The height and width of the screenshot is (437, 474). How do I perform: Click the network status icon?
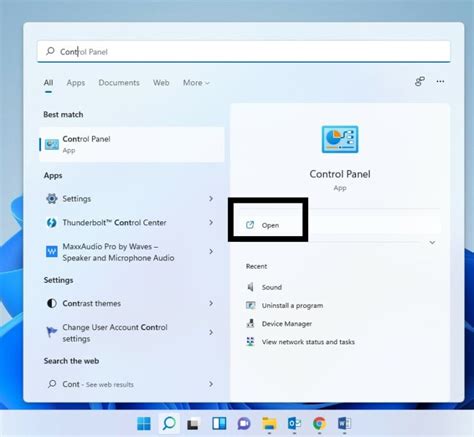(250, 342)
